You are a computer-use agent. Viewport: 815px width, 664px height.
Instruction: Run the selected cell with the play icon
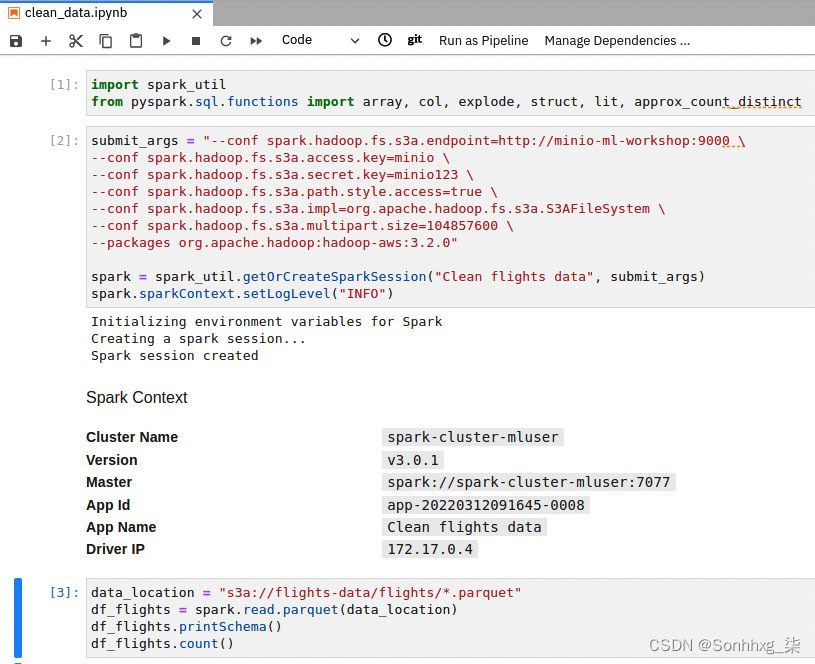[166, 41]
